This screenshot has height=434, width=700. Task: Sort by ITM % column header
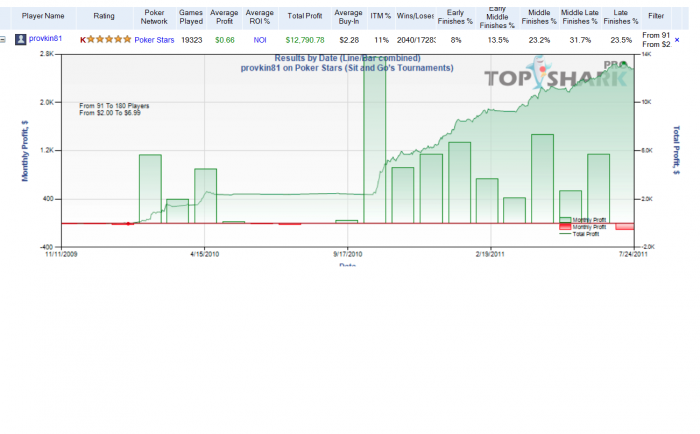[380, 16]
